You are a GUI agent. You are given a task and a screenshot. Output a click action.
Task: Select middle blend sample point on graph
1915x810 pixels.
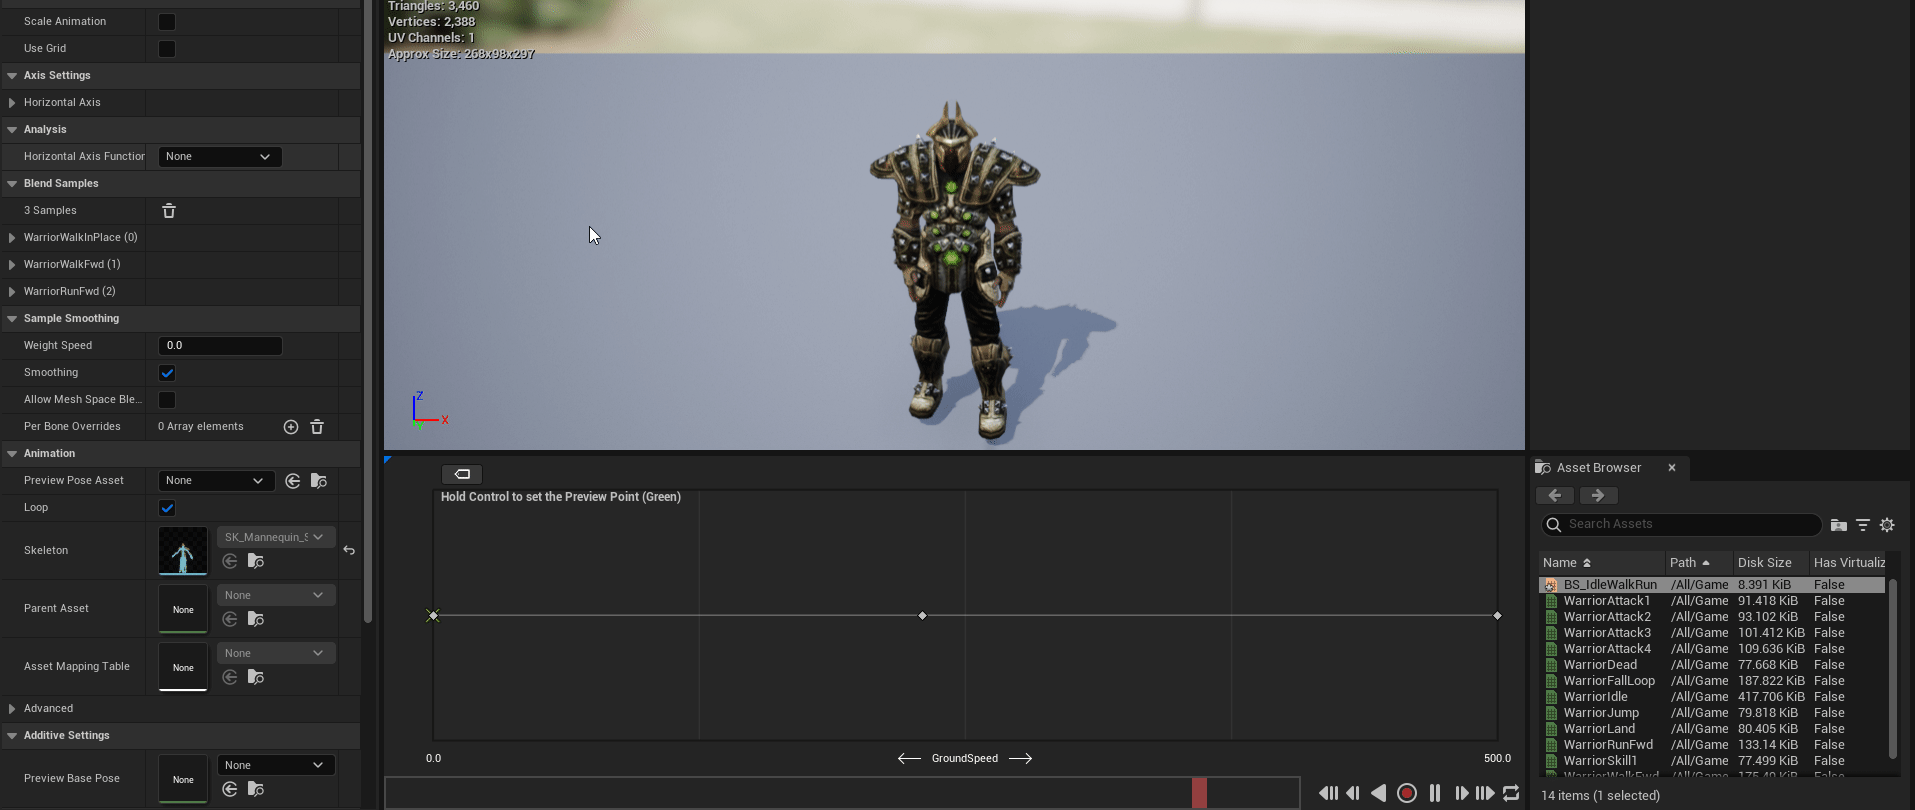point(922,616)
